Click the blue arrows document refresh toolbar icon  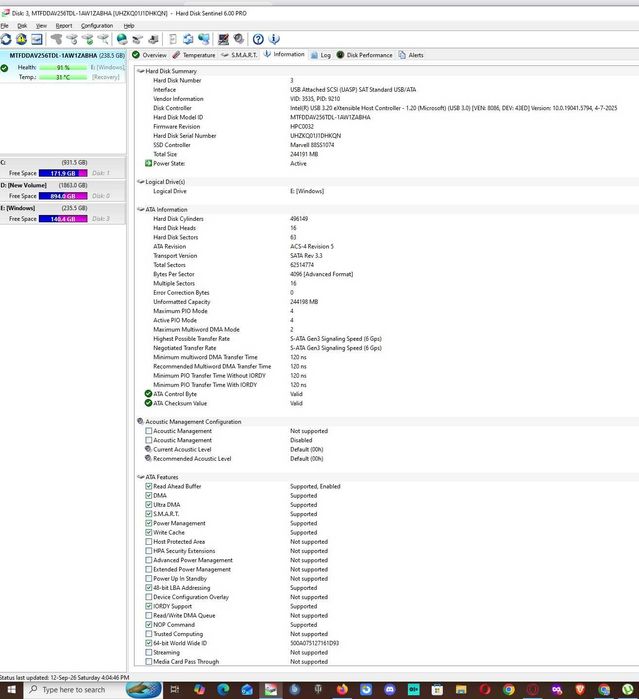pyautogui.click(x=188, y=39)
